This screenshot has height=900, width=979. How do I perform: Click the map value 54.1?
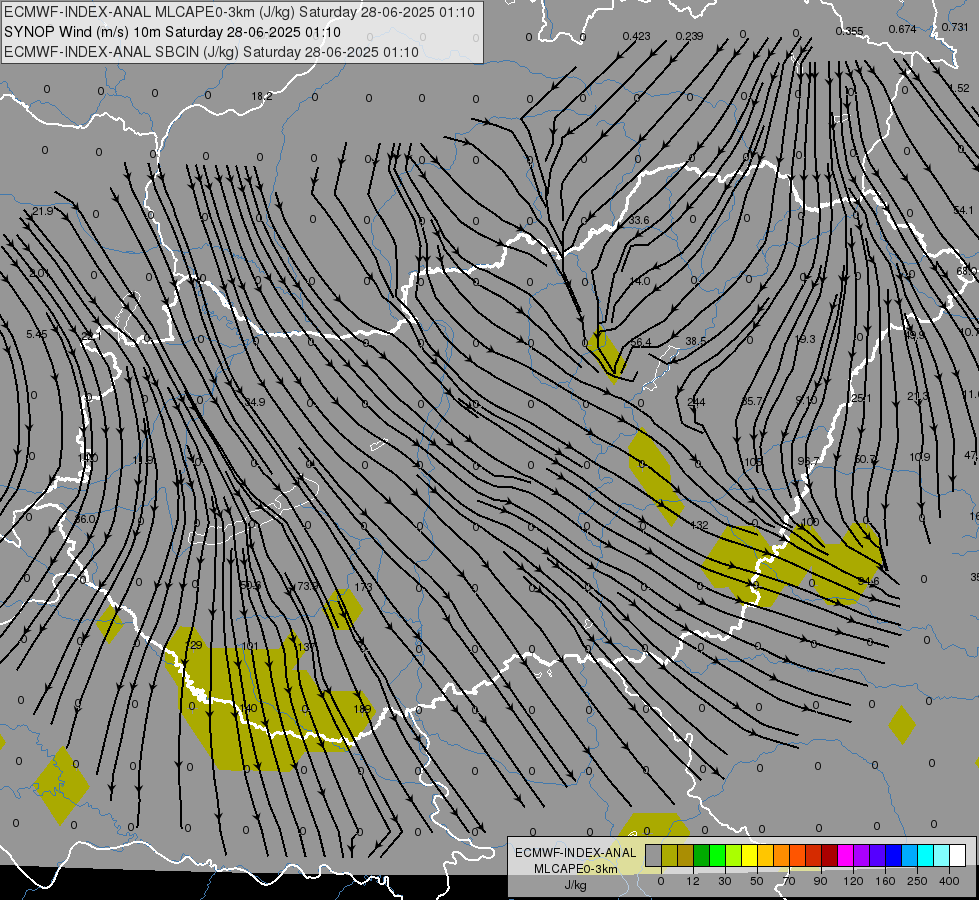pos(963,210)
